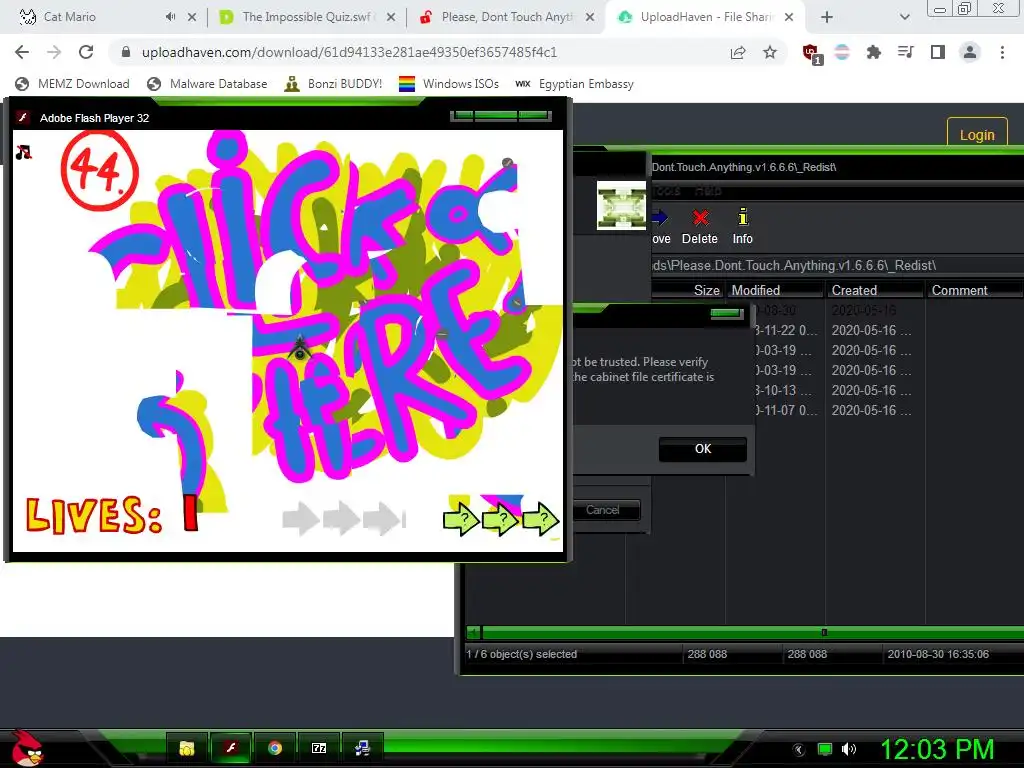Screen dimensions: 1024x768
Task: Use the third green skip arrow
Action: pyautogui.click(x=541, y=519)
